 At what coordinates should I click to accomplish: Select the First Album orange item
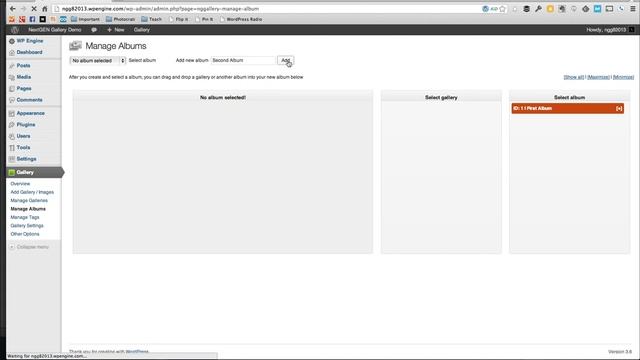[x=568, y=109]
